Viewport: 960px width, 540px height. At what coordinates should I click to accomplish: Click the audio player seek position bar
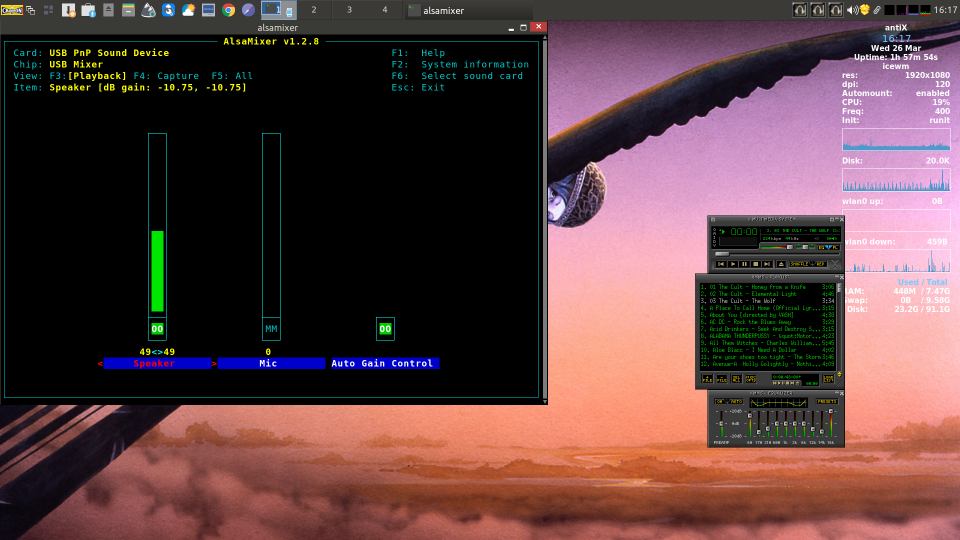click(776, 254)
